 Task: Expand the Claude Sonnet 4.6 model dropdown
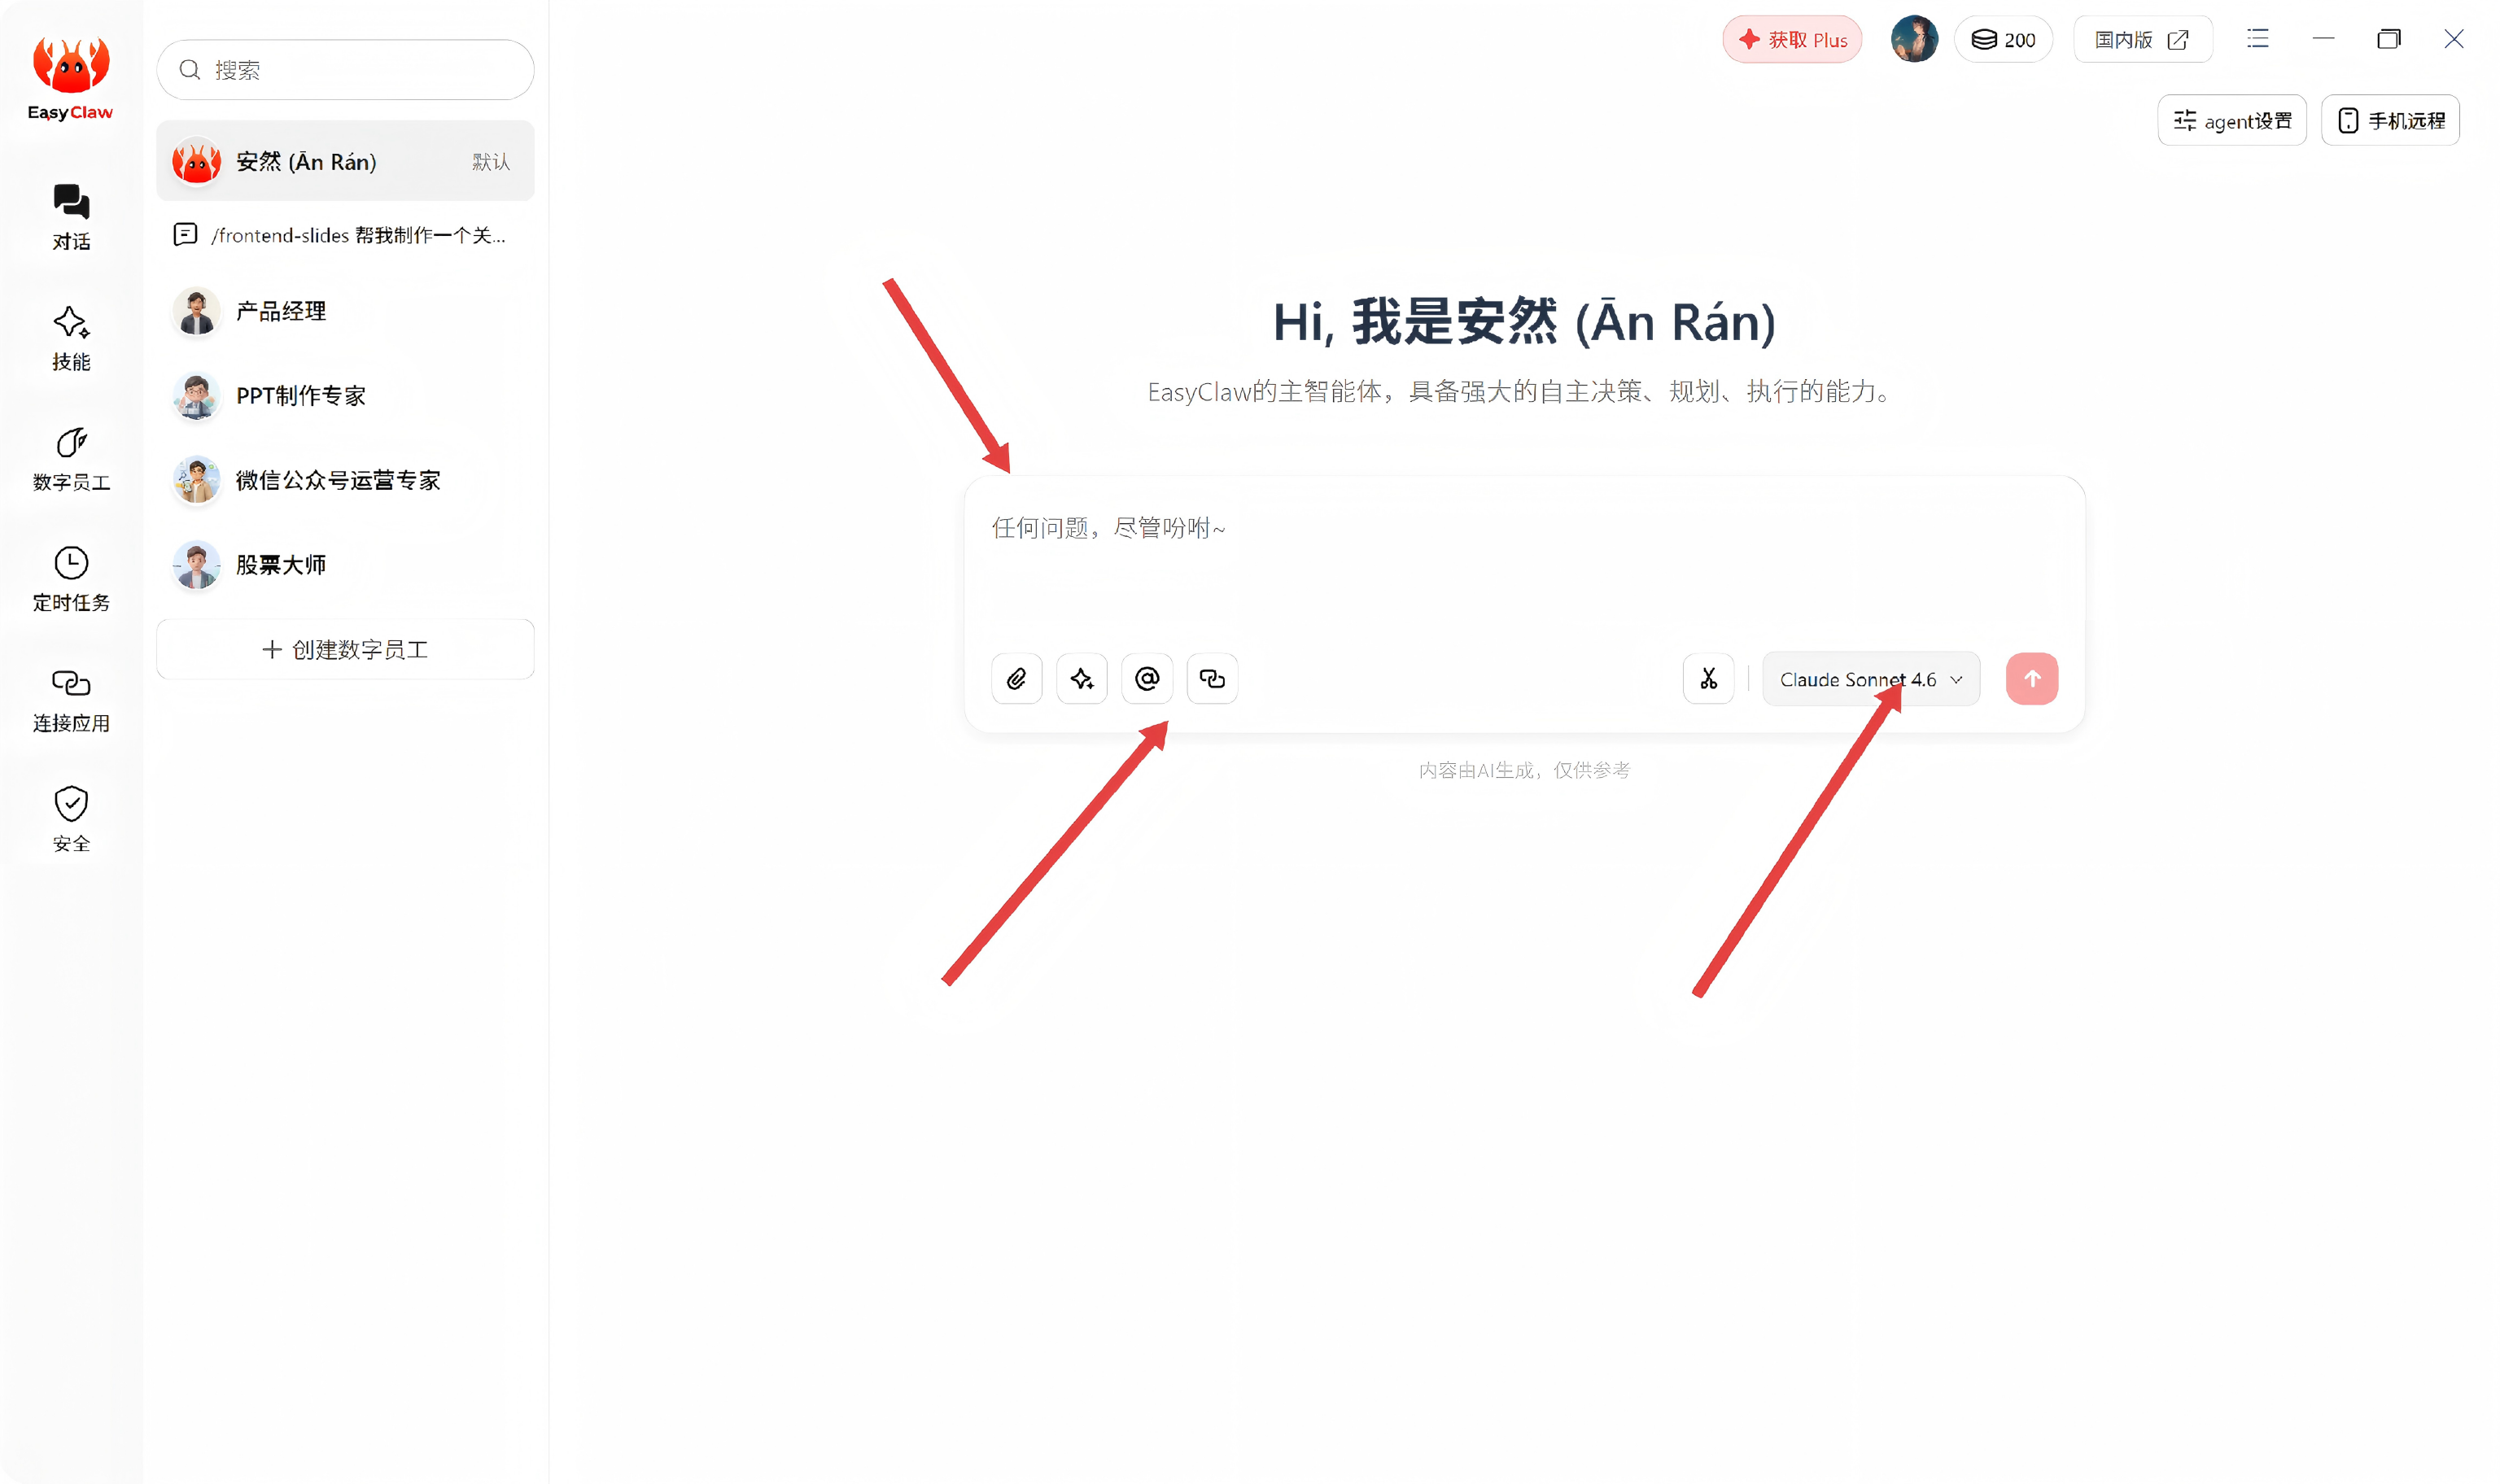(1870, 679)
